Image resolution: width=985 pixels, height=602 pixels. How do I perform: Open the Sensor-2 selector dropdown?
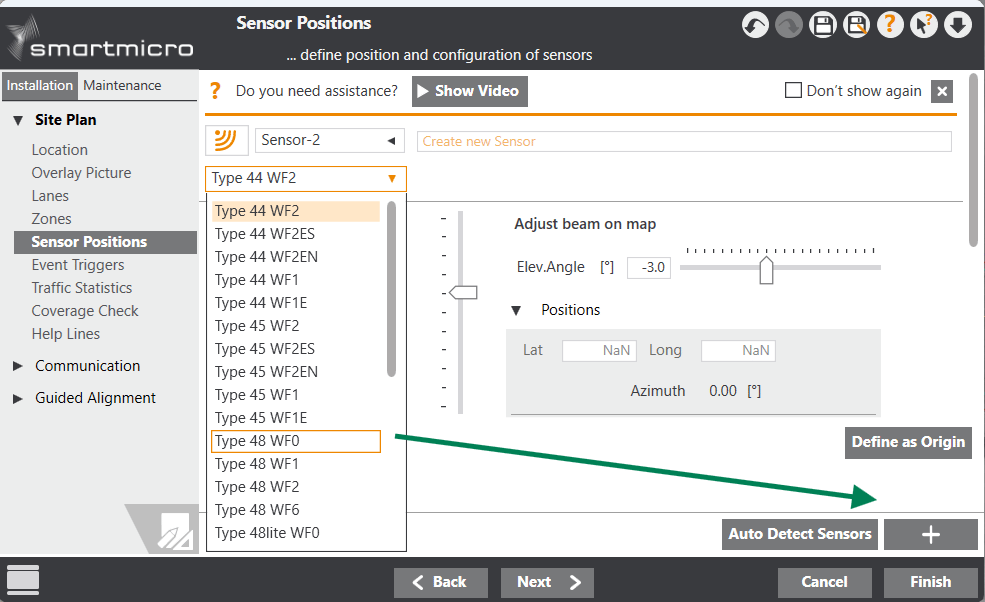(x=330, y=140)
